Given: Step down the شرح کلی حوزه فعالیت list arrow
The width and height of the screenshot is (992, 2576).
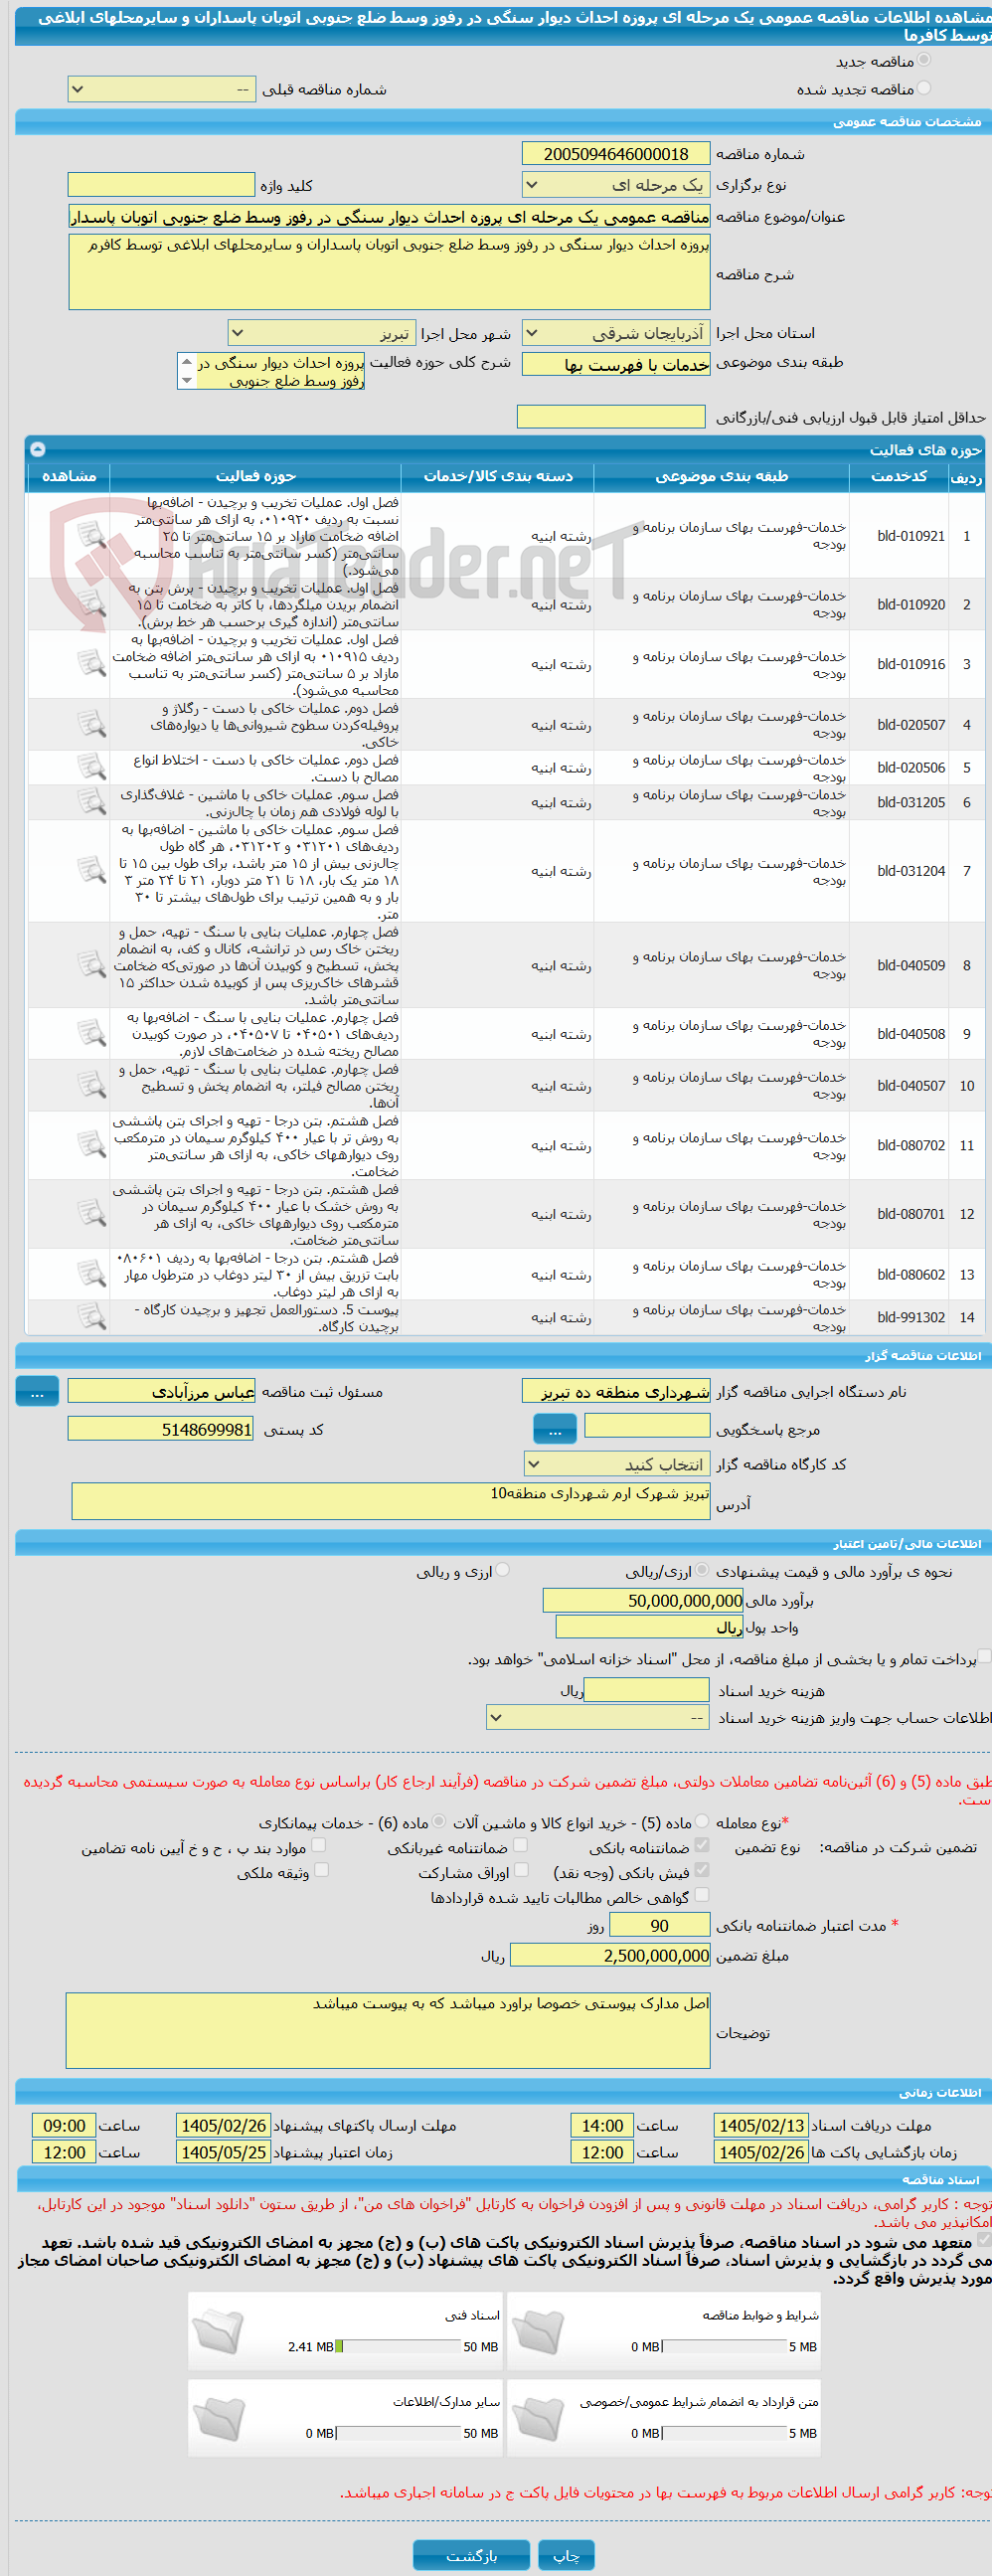Looking at the screenshot, I should 187,381.
